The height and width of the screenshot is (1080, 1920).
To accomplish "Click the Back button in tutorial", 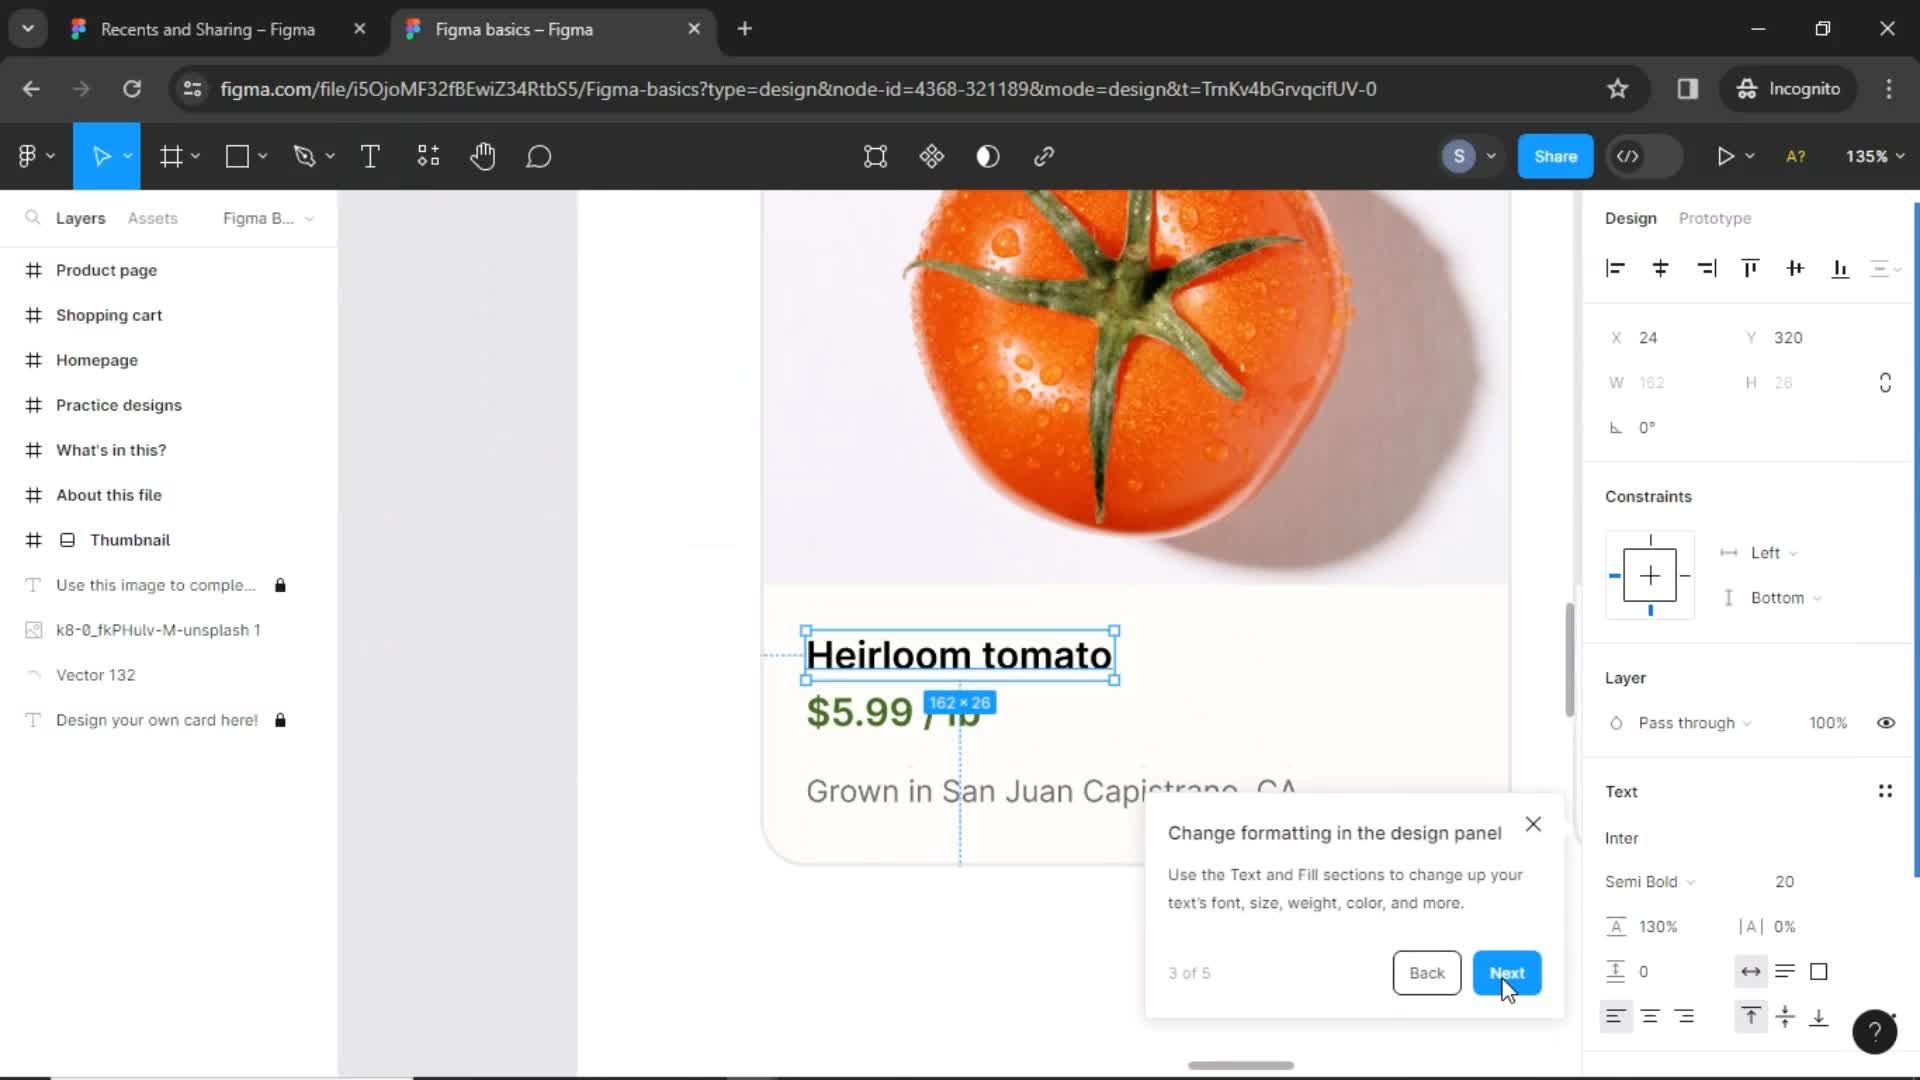I will [1427, 973].
